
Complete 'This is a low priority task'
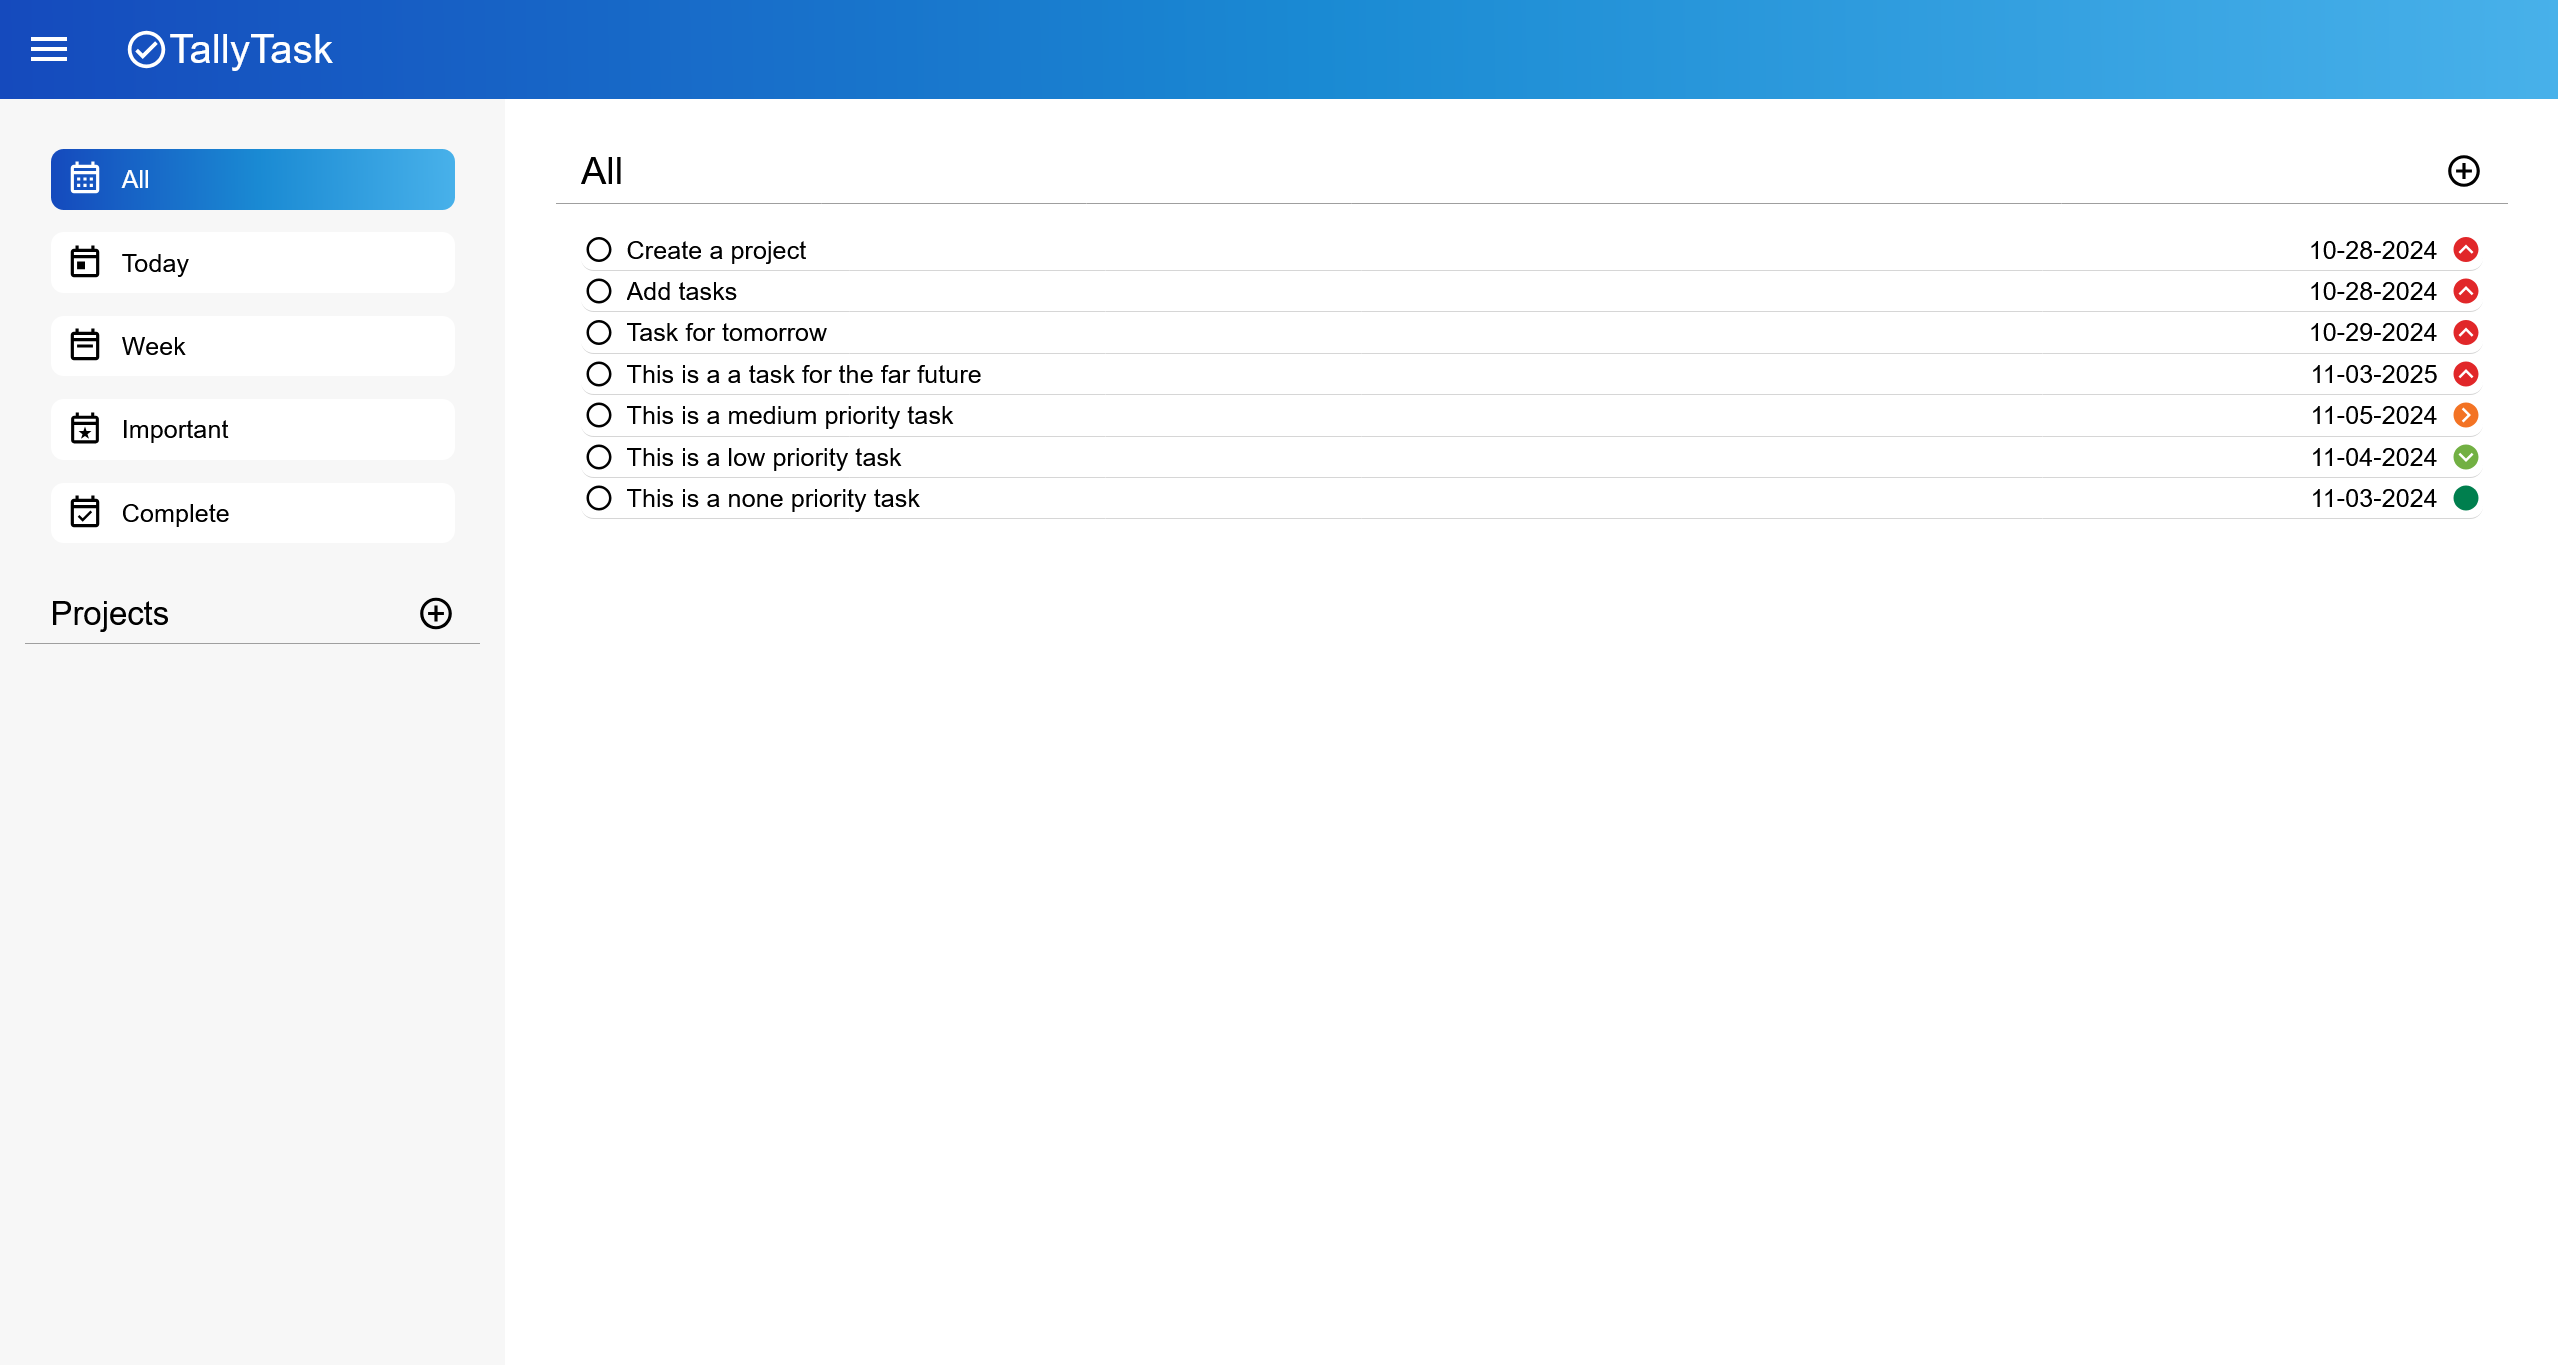click(x=599, y=457)
